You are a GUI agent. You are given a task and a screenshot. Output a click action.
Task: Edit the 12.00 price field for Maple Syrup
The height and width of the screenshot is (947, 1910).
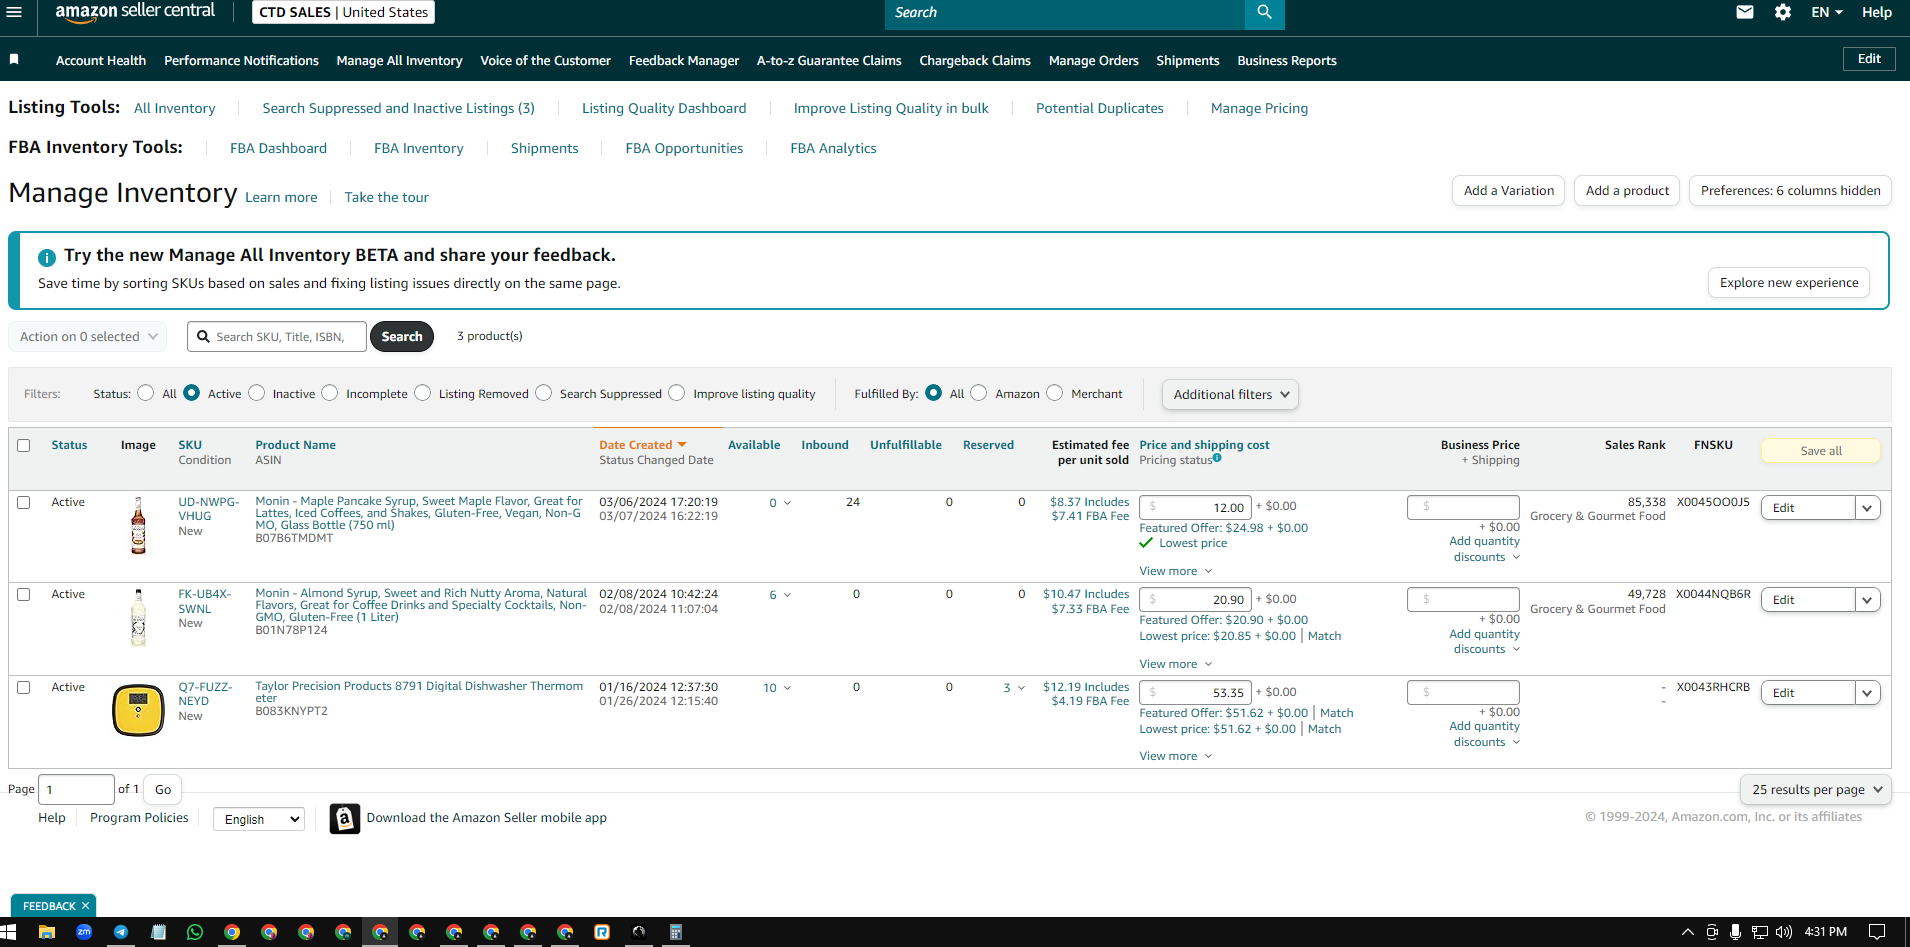coord(1195,507)
